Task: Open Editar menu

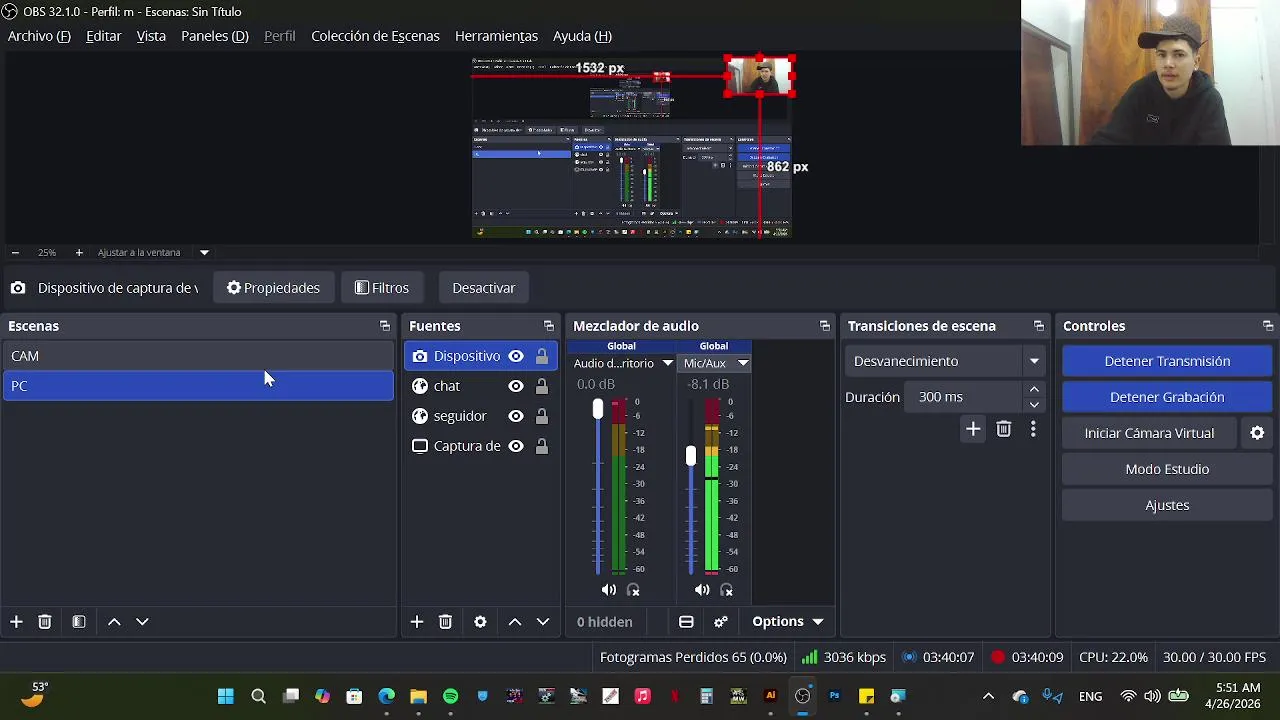Action: 104,36
